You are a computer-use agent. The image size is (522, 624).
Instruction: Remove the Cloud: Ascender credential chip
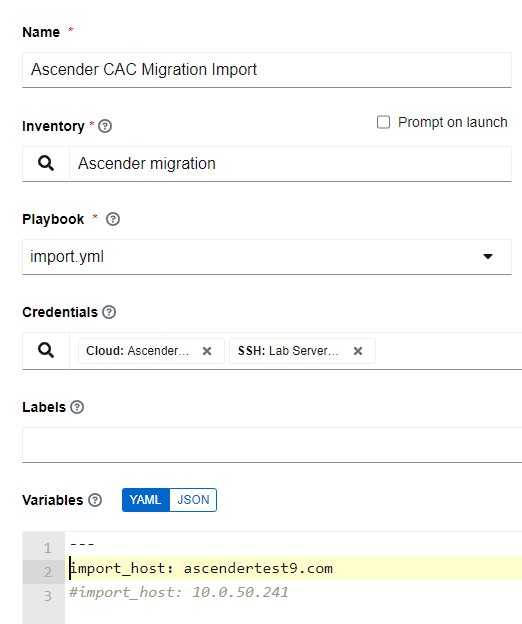[x=207, y=351]
